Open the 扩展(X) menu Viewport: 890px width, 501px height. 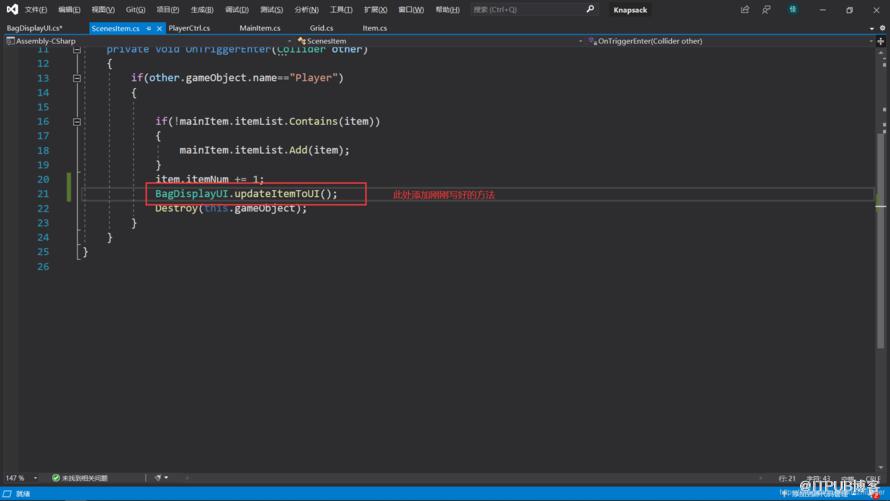[x=375, y=10]
